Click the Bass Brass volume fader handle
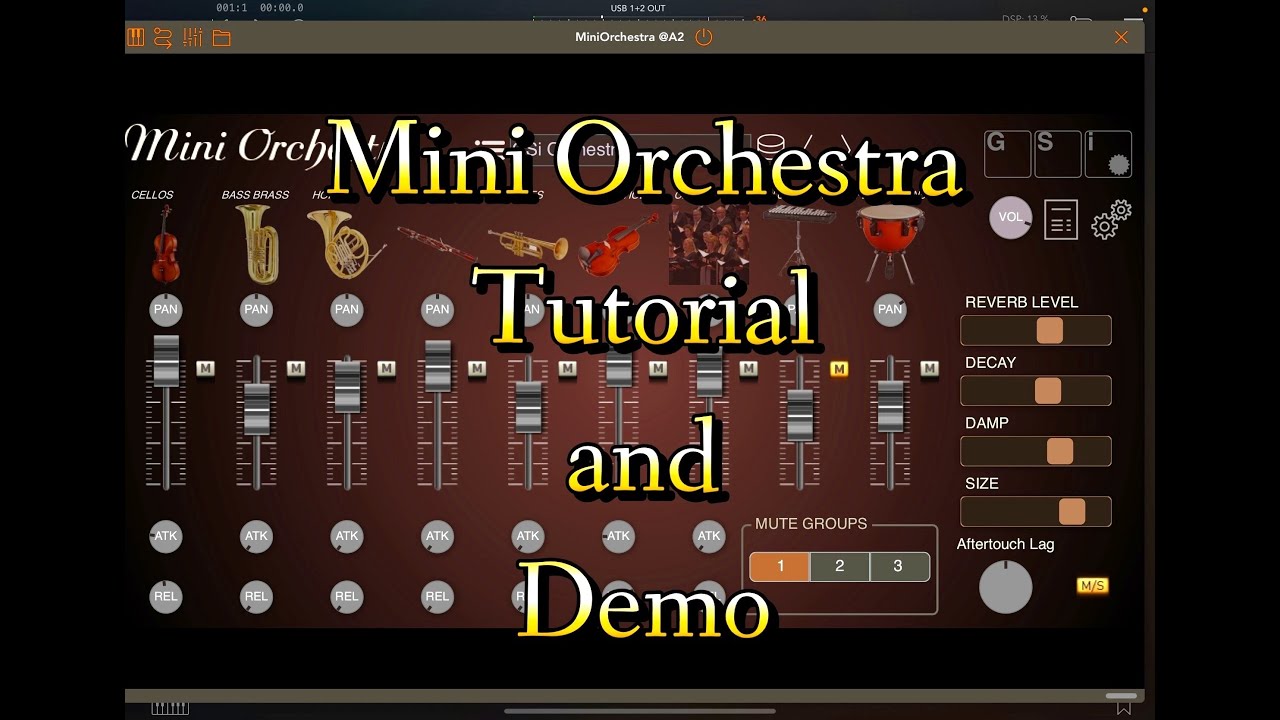This screenshot has height=720, width=1280. tap(257, 409)
